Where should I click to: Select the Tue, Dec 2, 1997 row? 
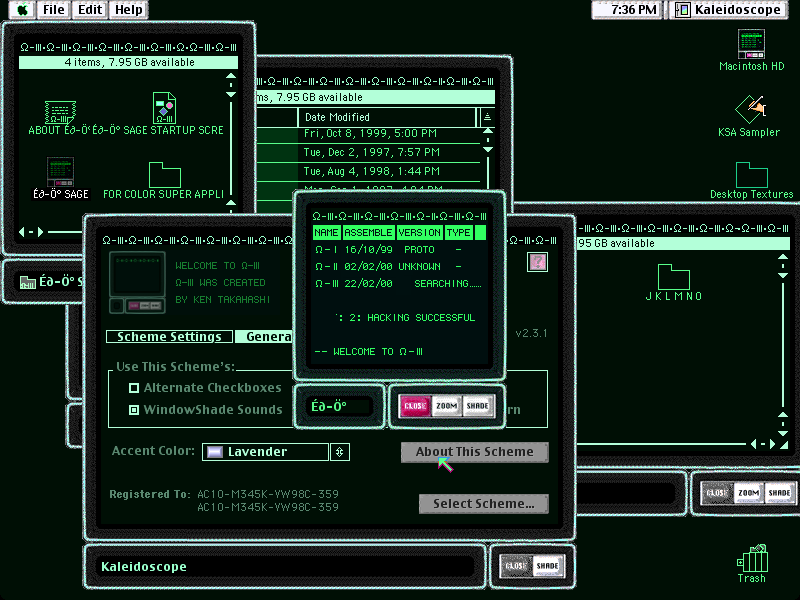click(x=369, y=153)
